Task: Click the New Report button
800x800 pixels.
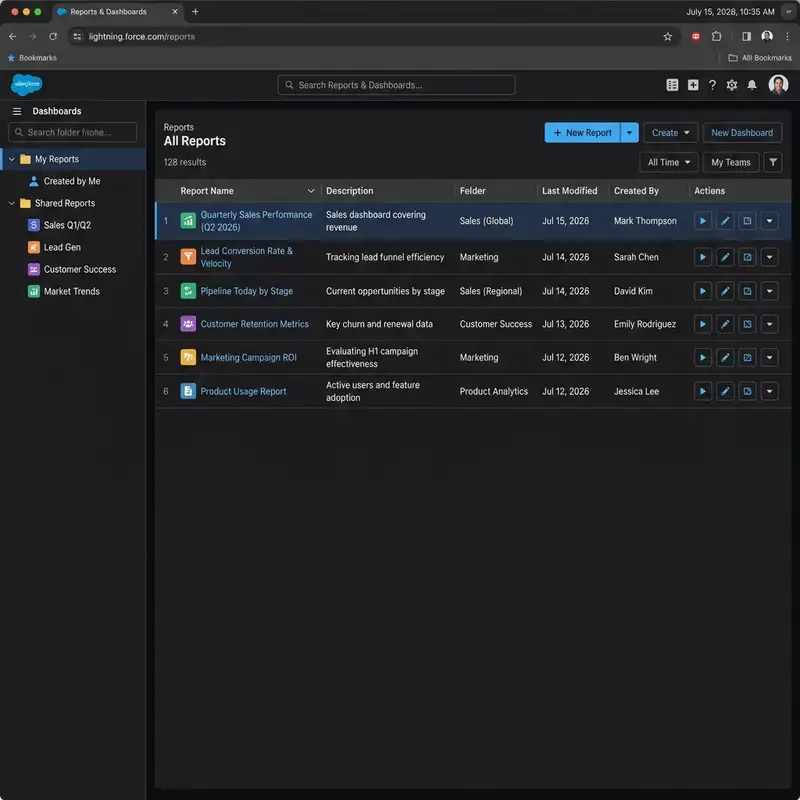Action: coord(582,133)
